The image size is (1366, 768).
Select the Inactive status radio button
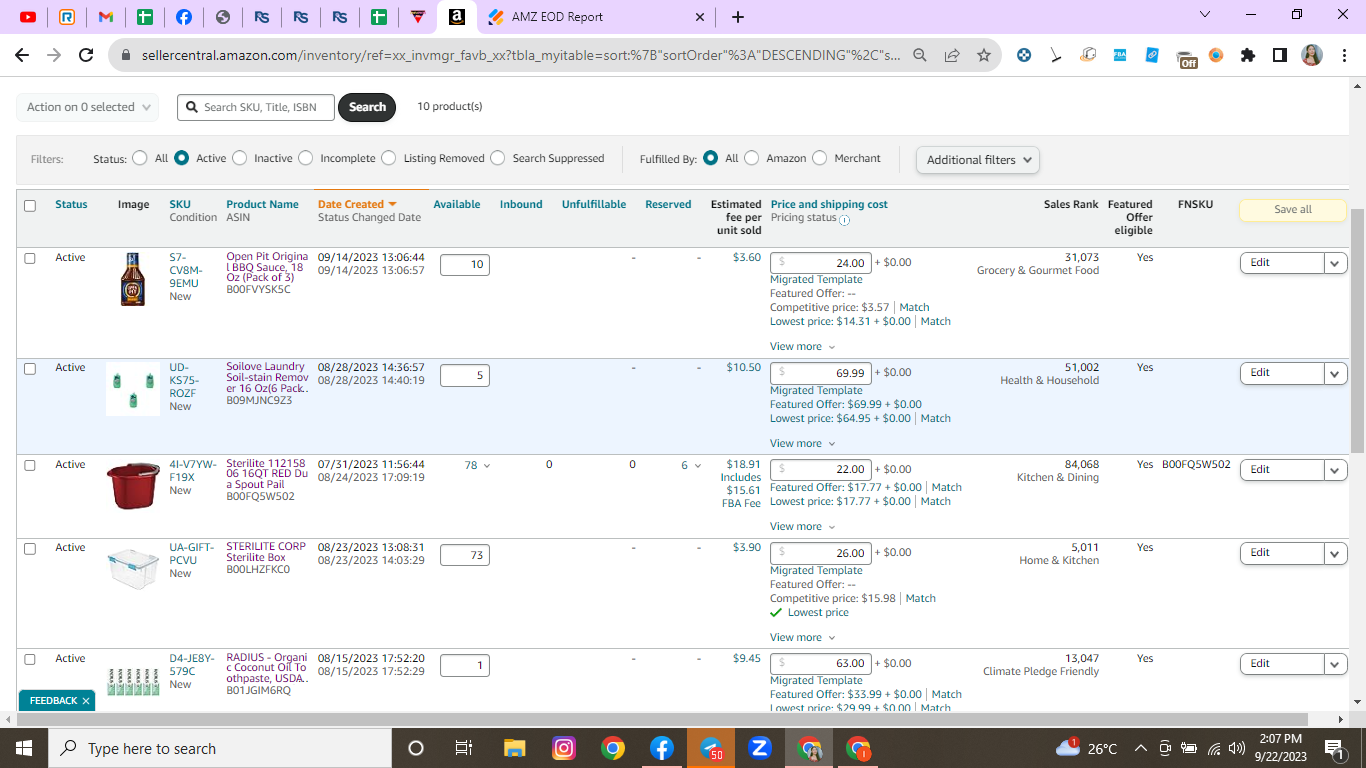(x=239, y=158)
